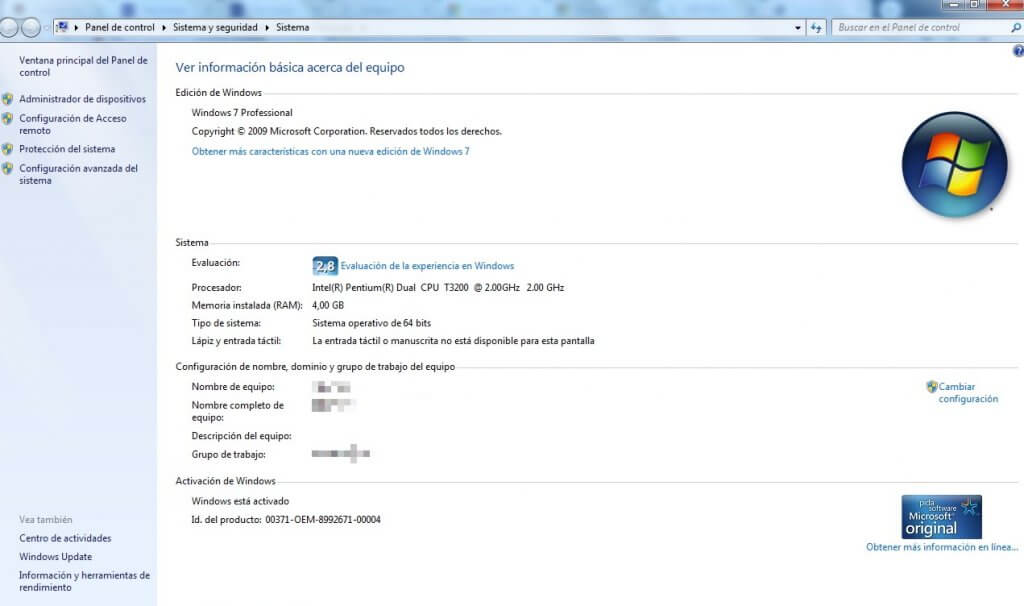Click the shield icon next to Cambiar configuración
Viewport: 1024px width, 606px height.
coord(932,387)
